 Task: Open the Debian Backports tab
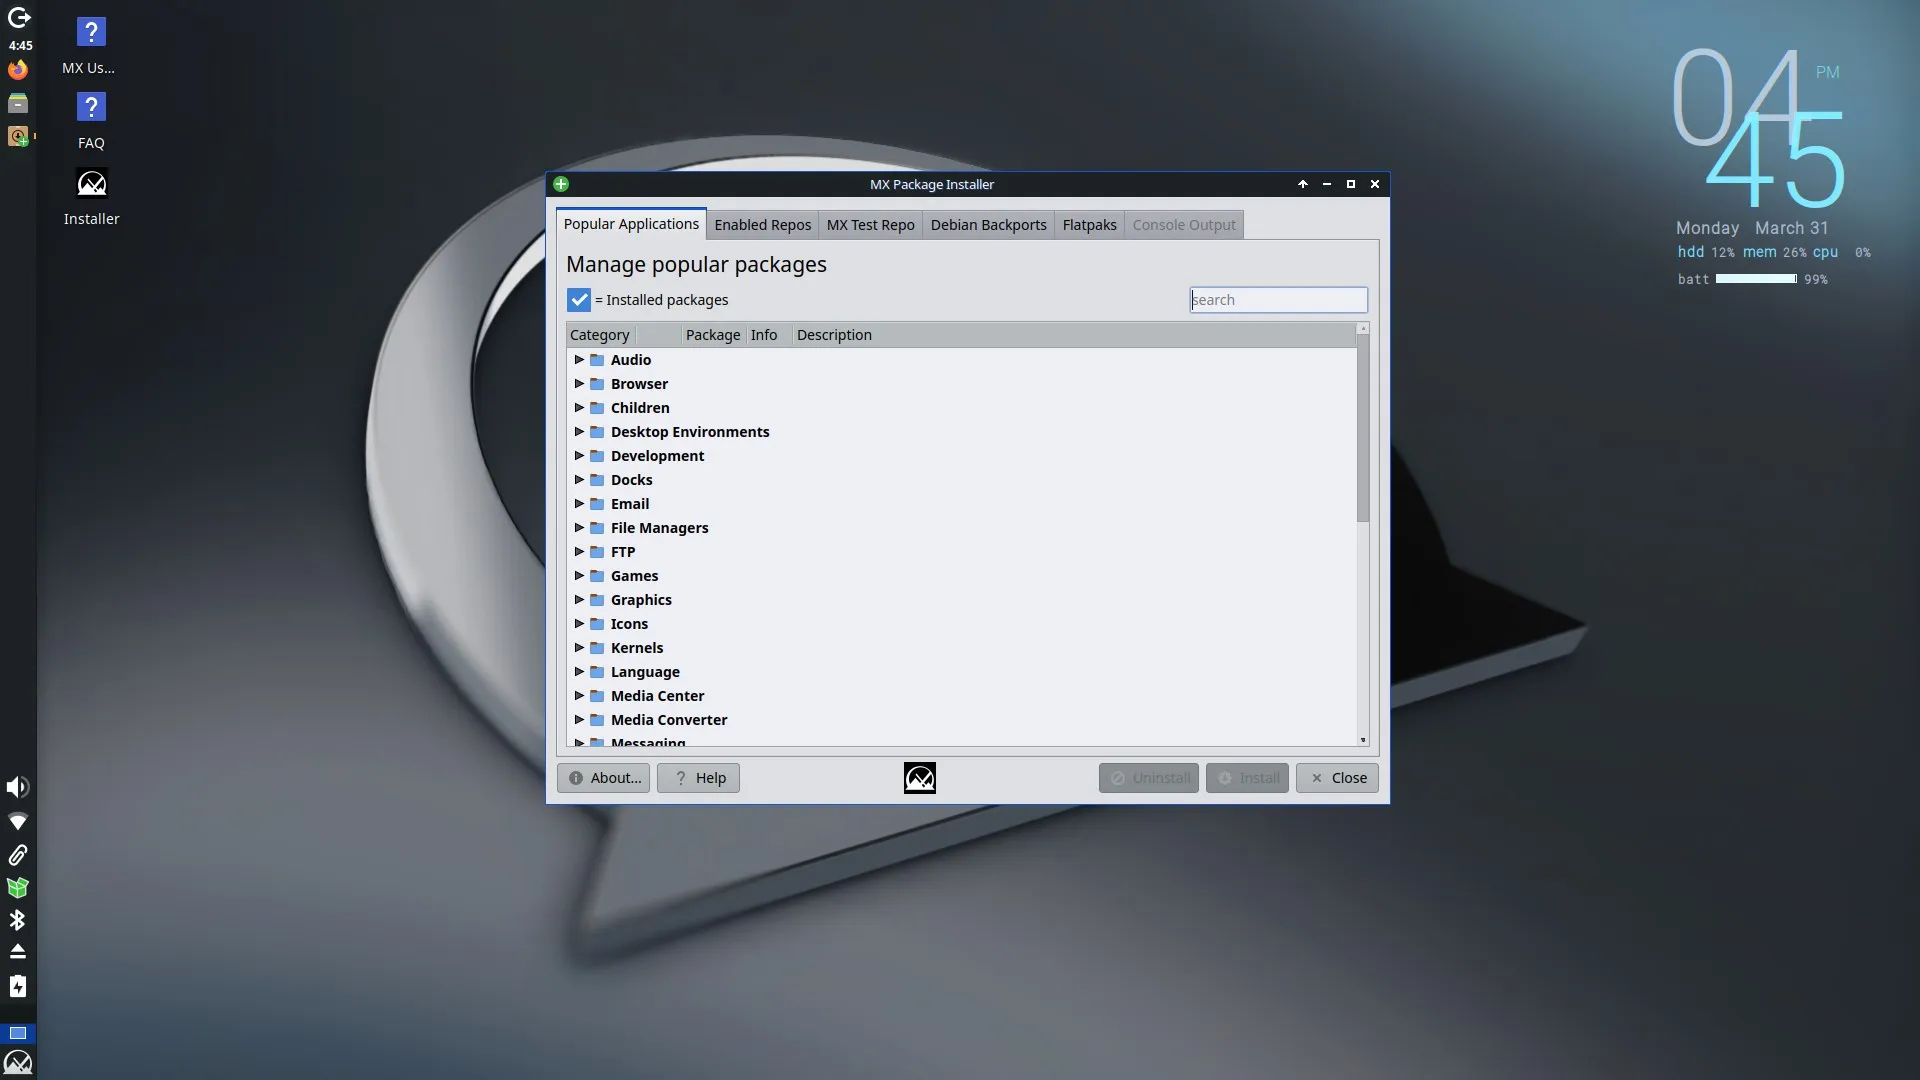pyautogui.click(x=989, y=225)
